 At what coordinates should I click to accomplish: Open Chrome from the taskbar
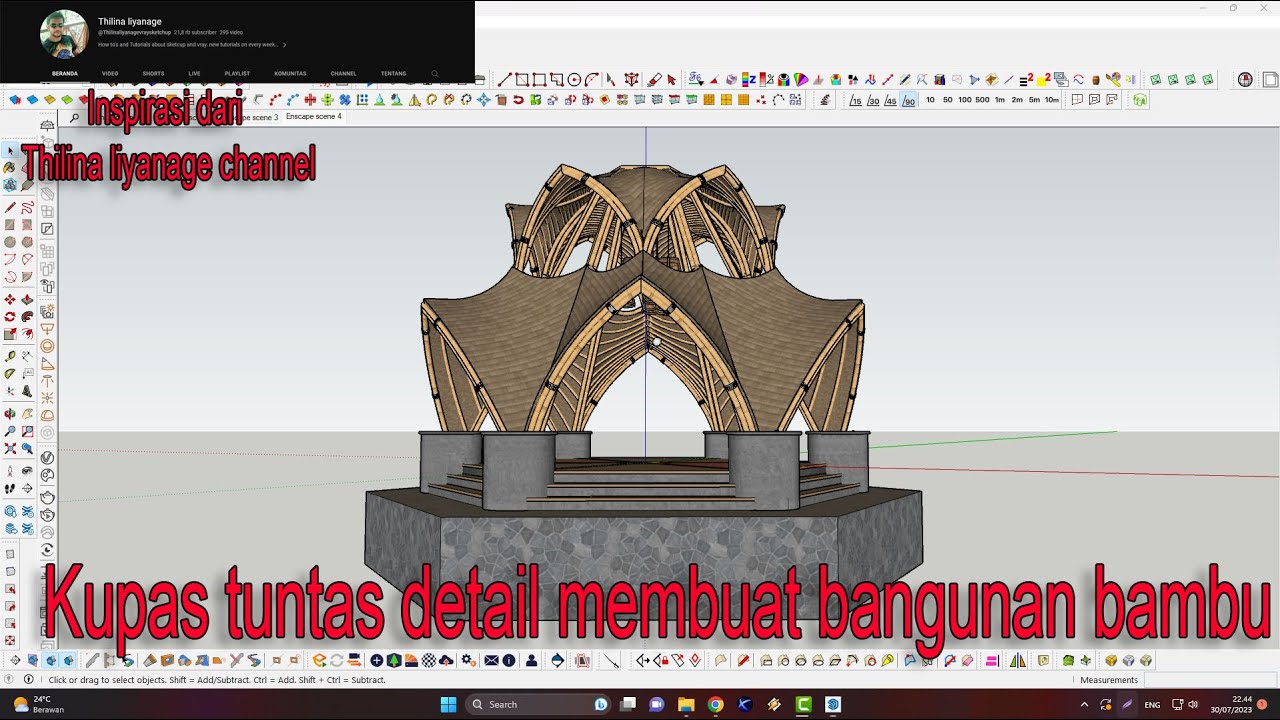click(715, 704)
